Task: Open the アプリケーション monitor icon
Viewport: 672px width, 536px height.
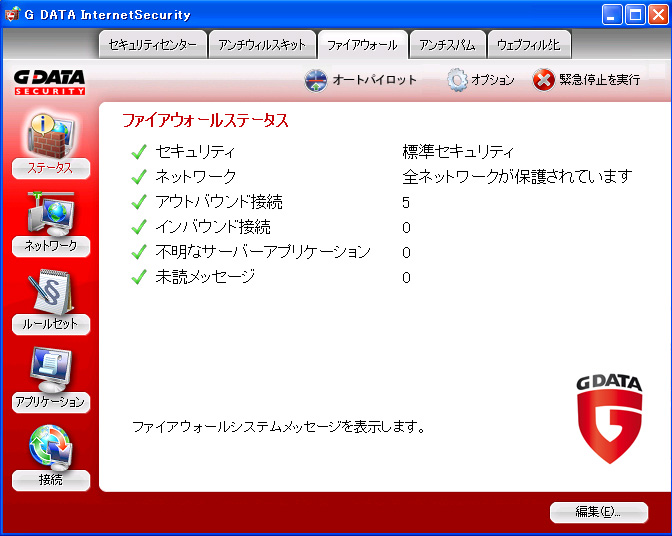Action: 51,369
